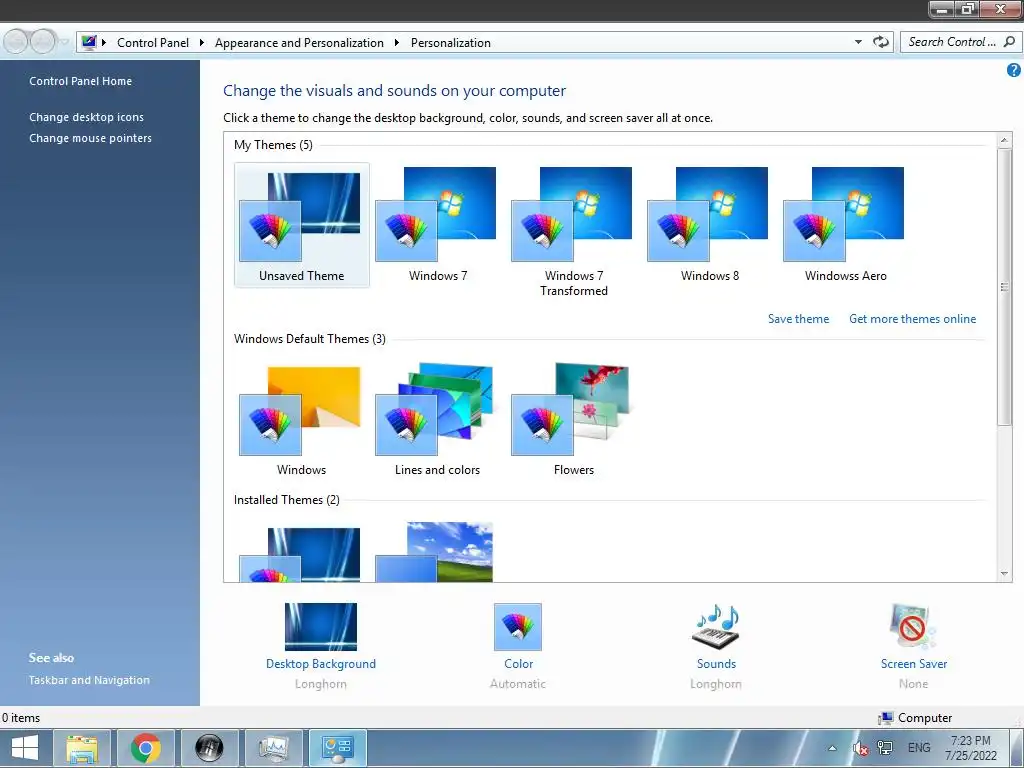Open the Screen Saver settings icon

pyautogui.click(x=913, y=627)
